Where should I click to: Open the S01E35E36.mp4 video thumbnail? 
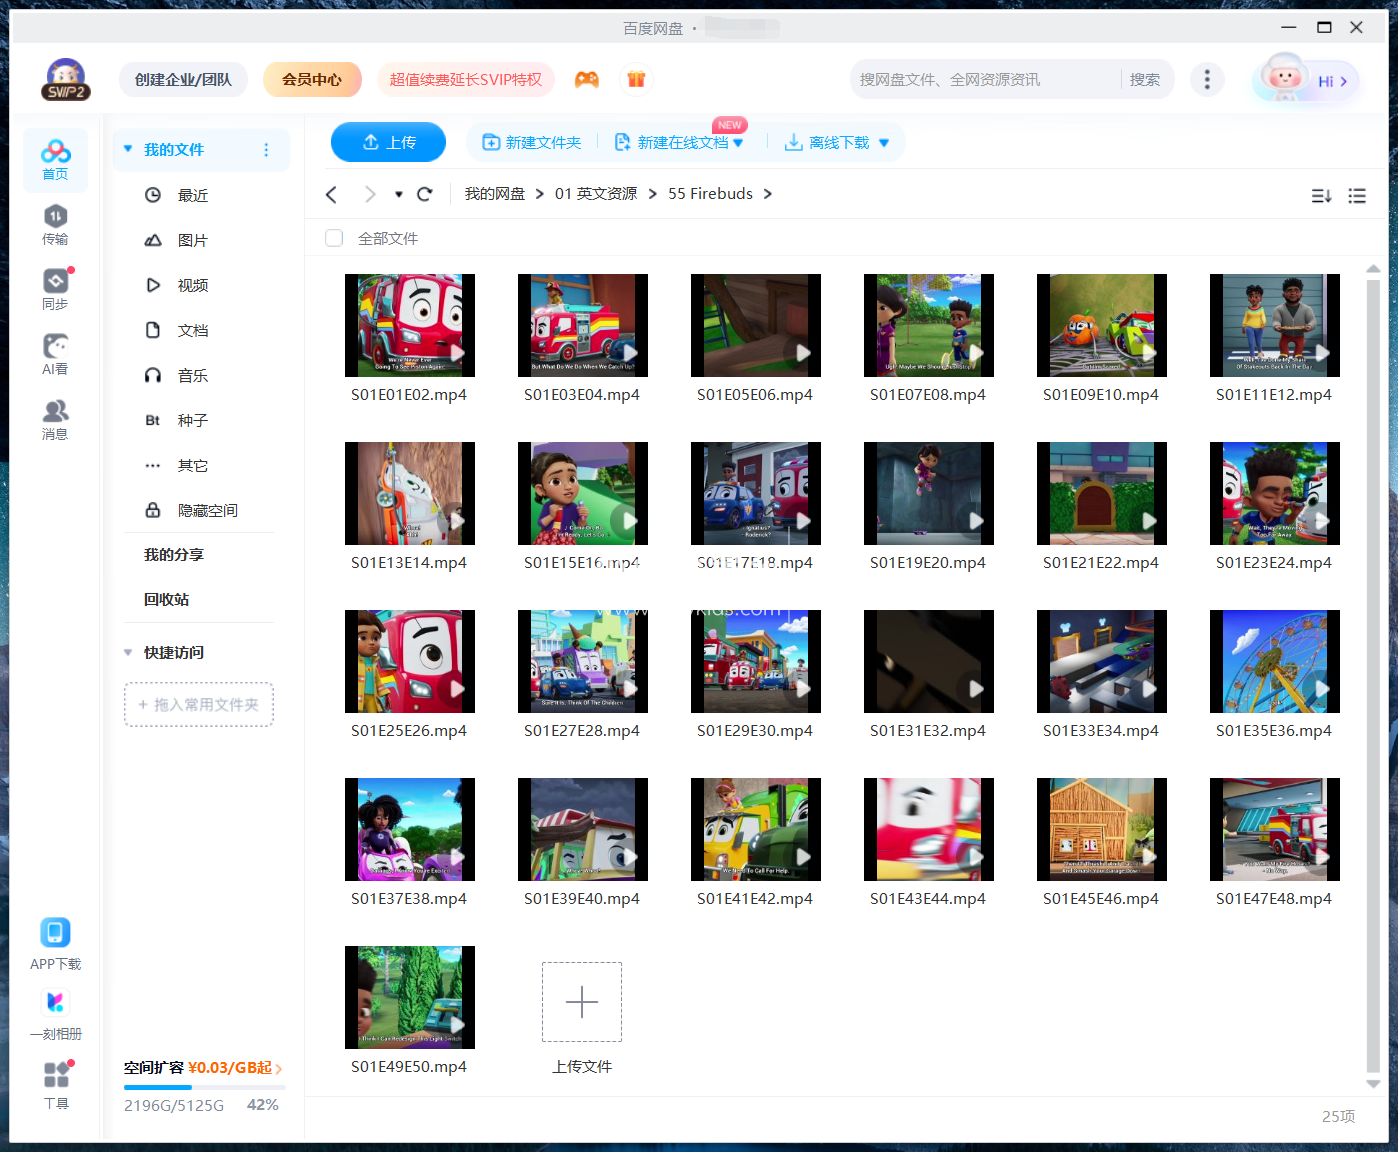tap(1274, 661)
